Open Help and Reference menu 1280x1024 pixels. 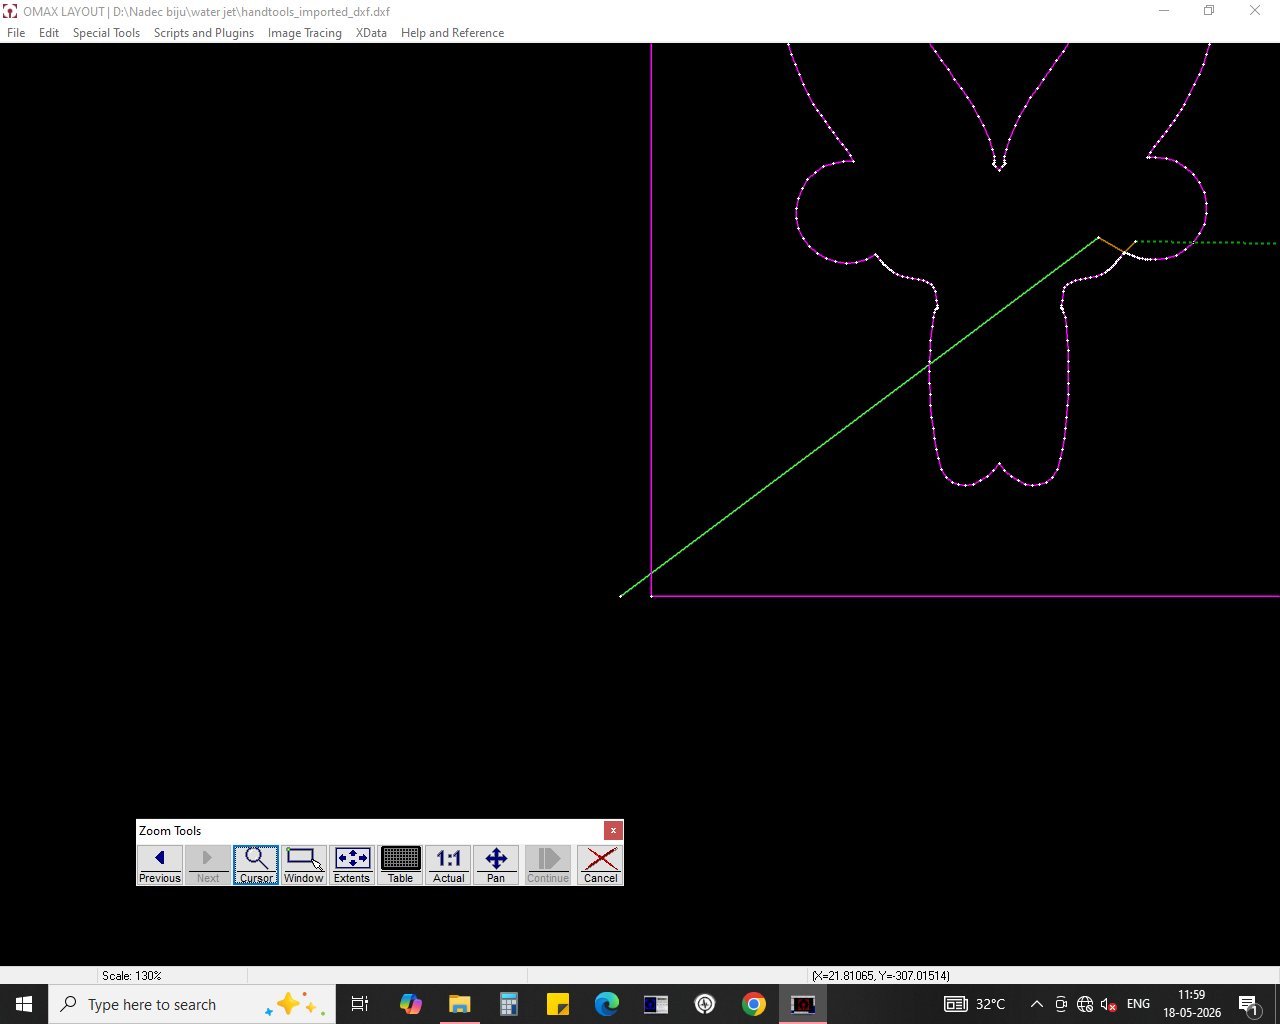point(452,33)
